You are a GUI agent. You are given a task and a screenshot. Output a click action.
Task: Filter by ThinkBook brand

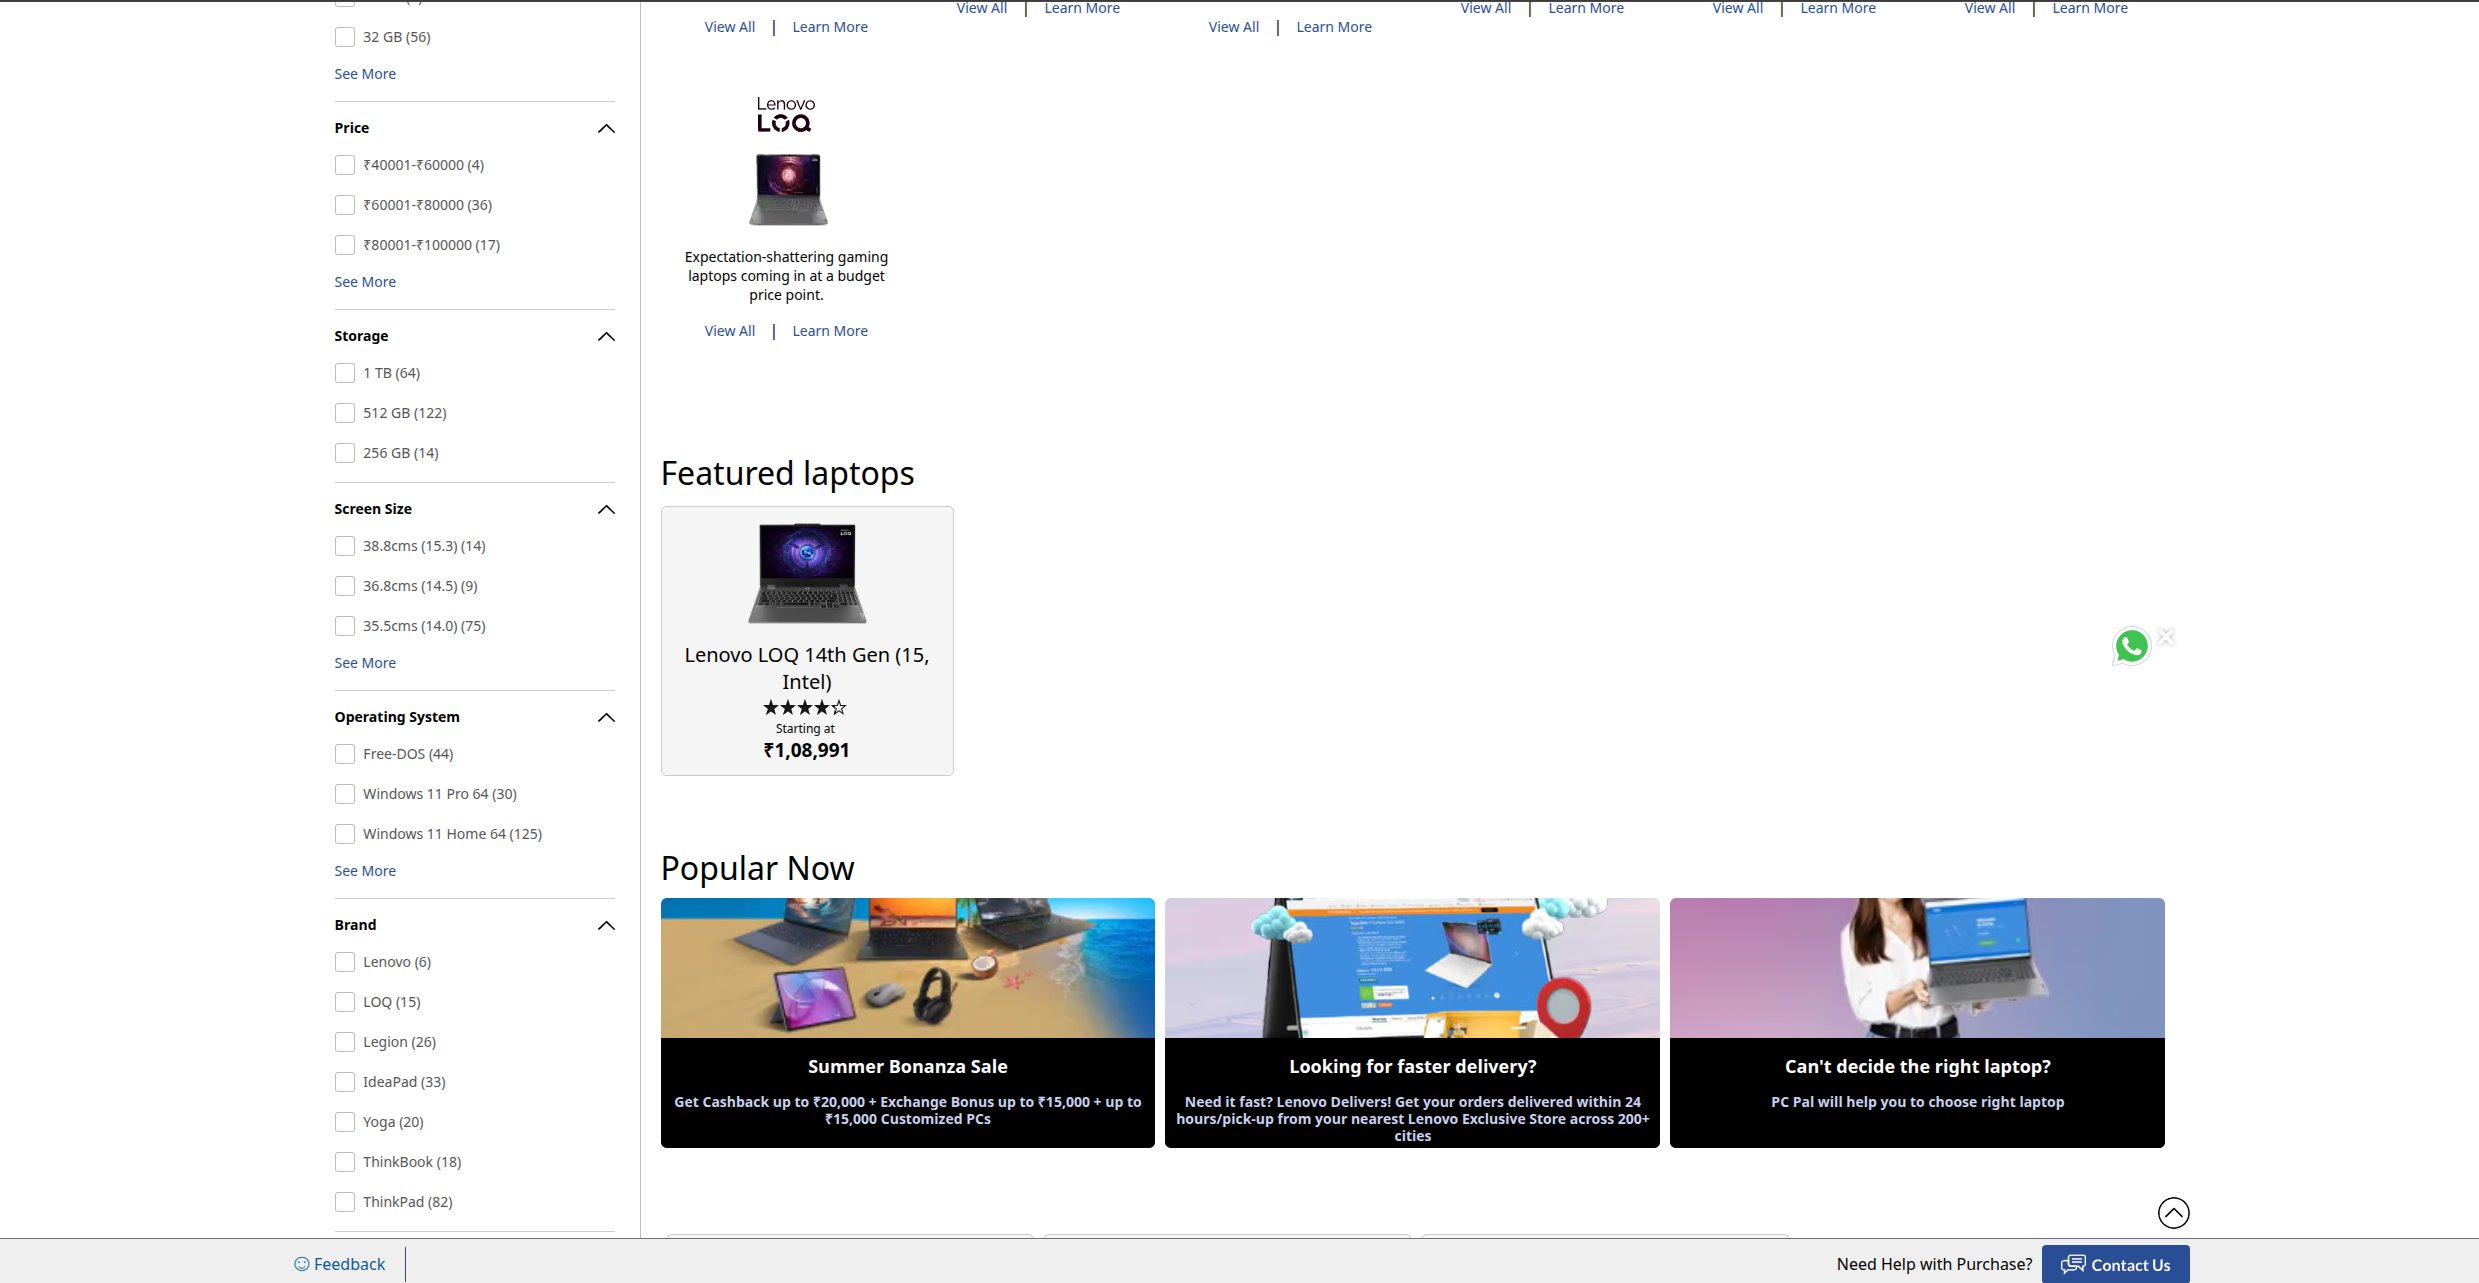pyautogui.click(x=345, y=1162)
